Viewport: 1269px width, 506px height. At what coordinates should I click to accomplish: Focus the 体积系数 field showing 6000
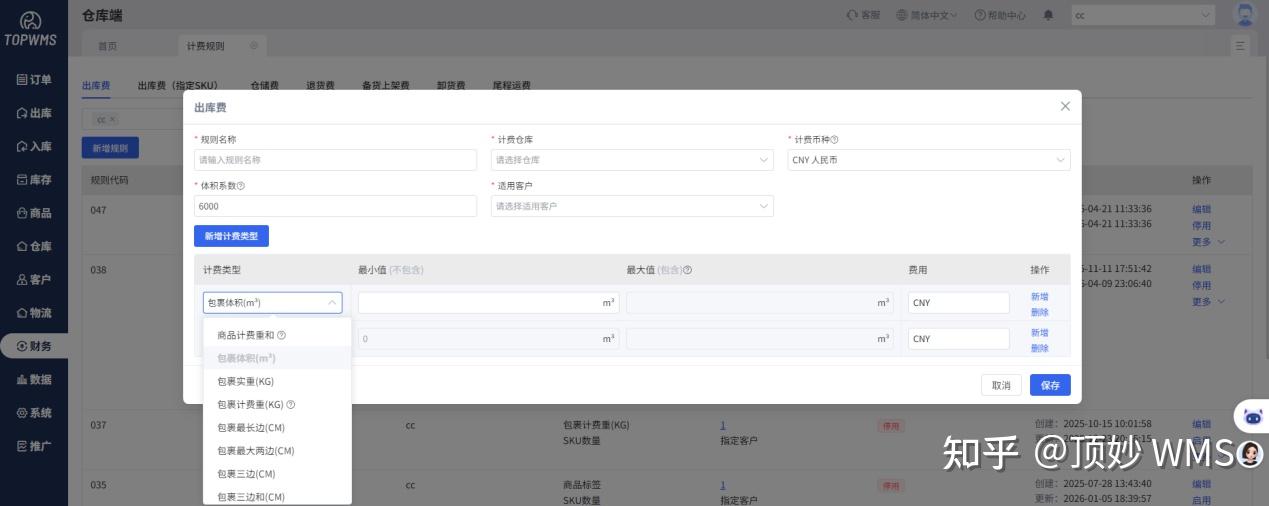point(335,206)
